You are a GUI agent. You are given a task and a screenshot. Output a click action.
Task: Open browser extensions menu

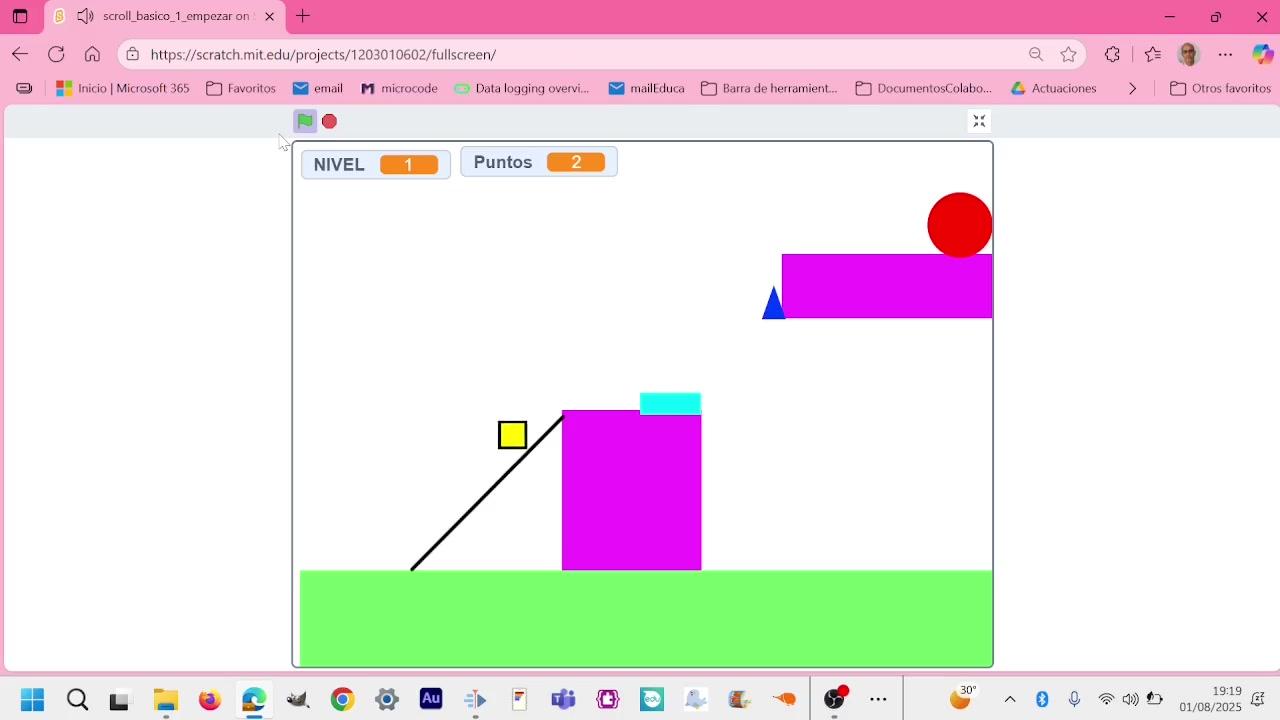(x=1112, y=54)
